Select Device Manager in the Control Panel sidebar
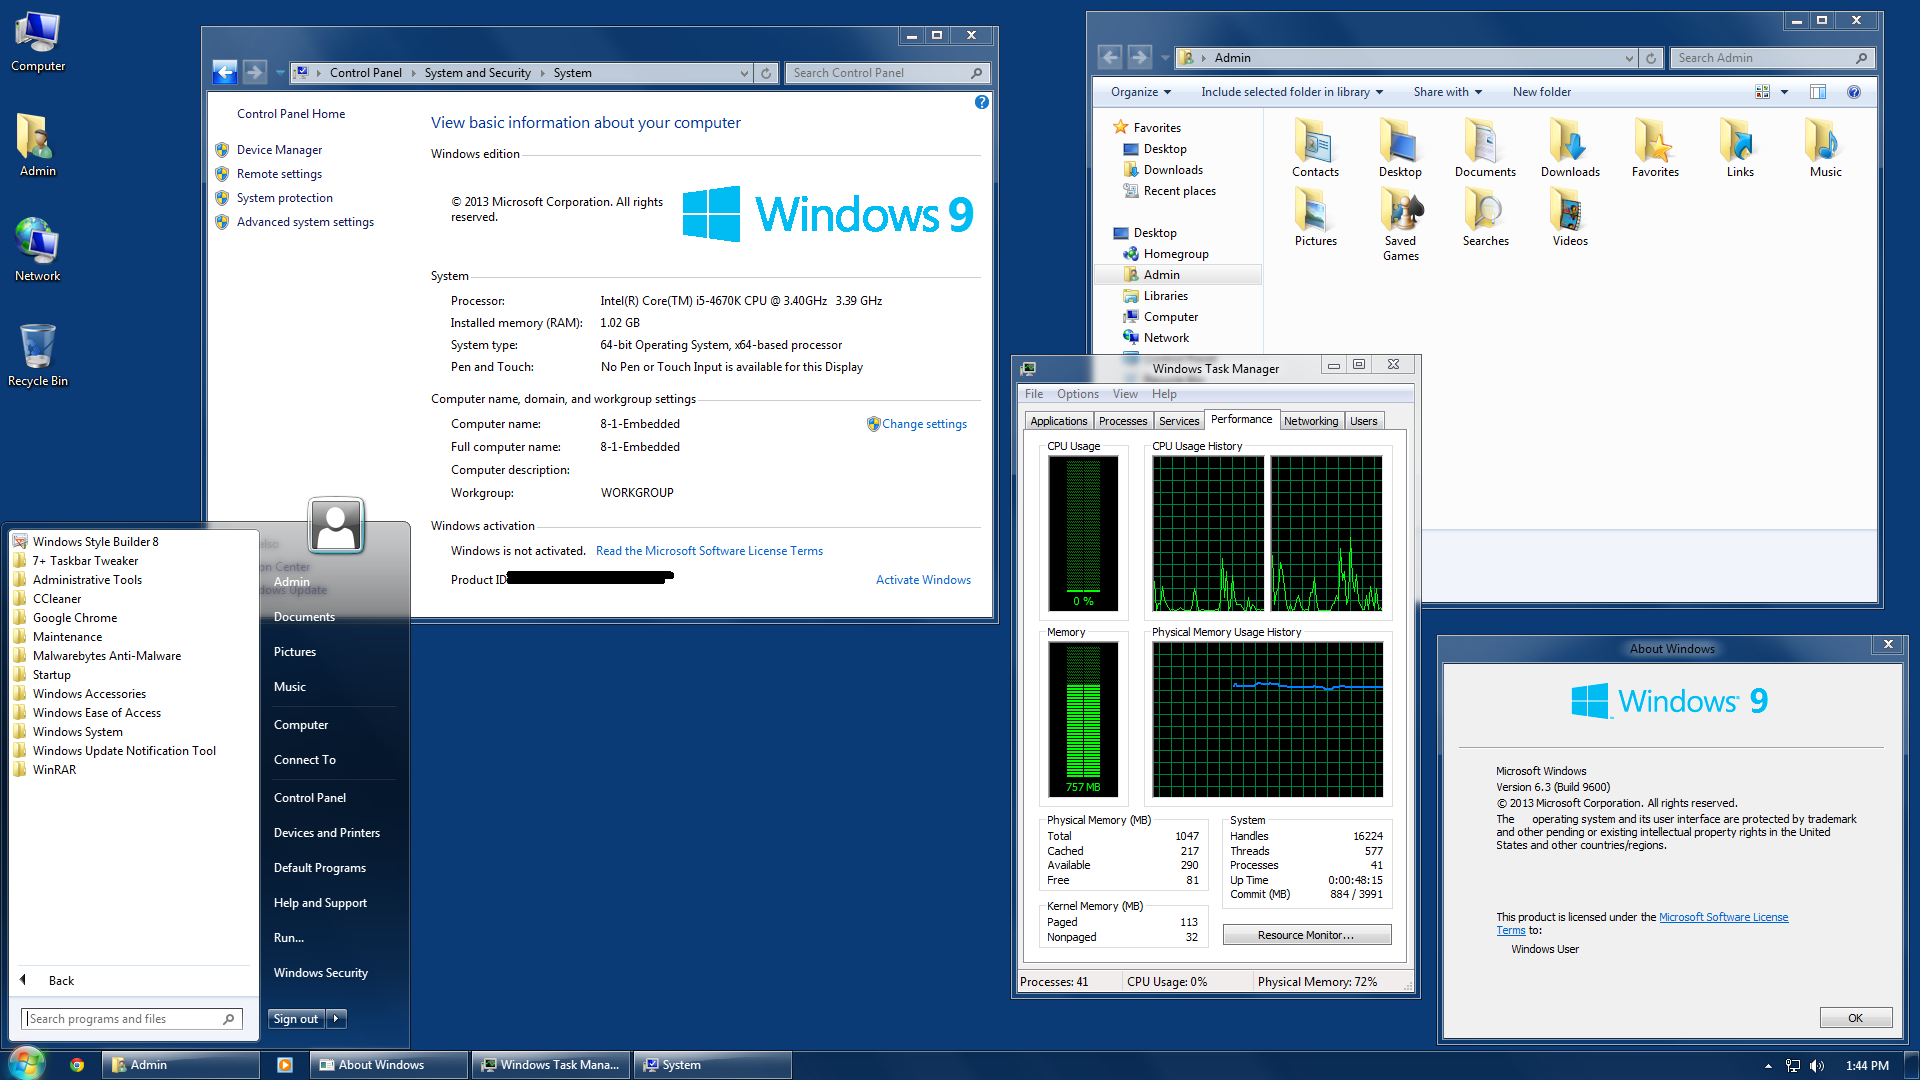1920x1080 pixels. click(279, 149)
